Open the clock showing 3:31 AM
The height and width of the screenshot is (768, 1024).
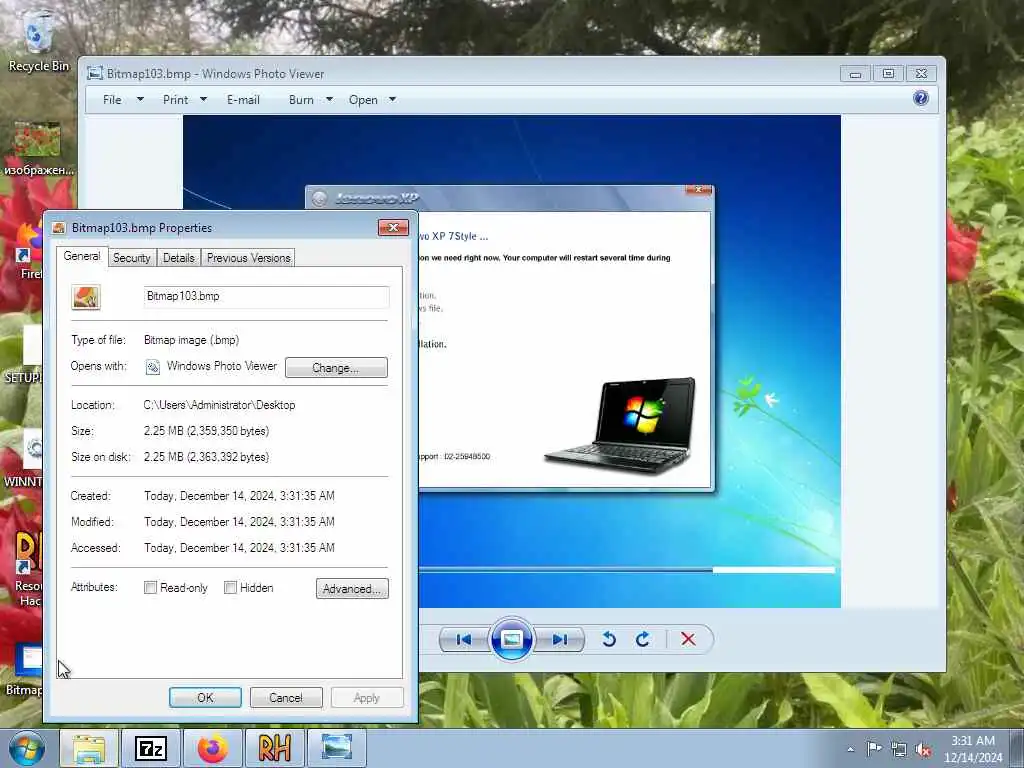(x=972, y=749)
